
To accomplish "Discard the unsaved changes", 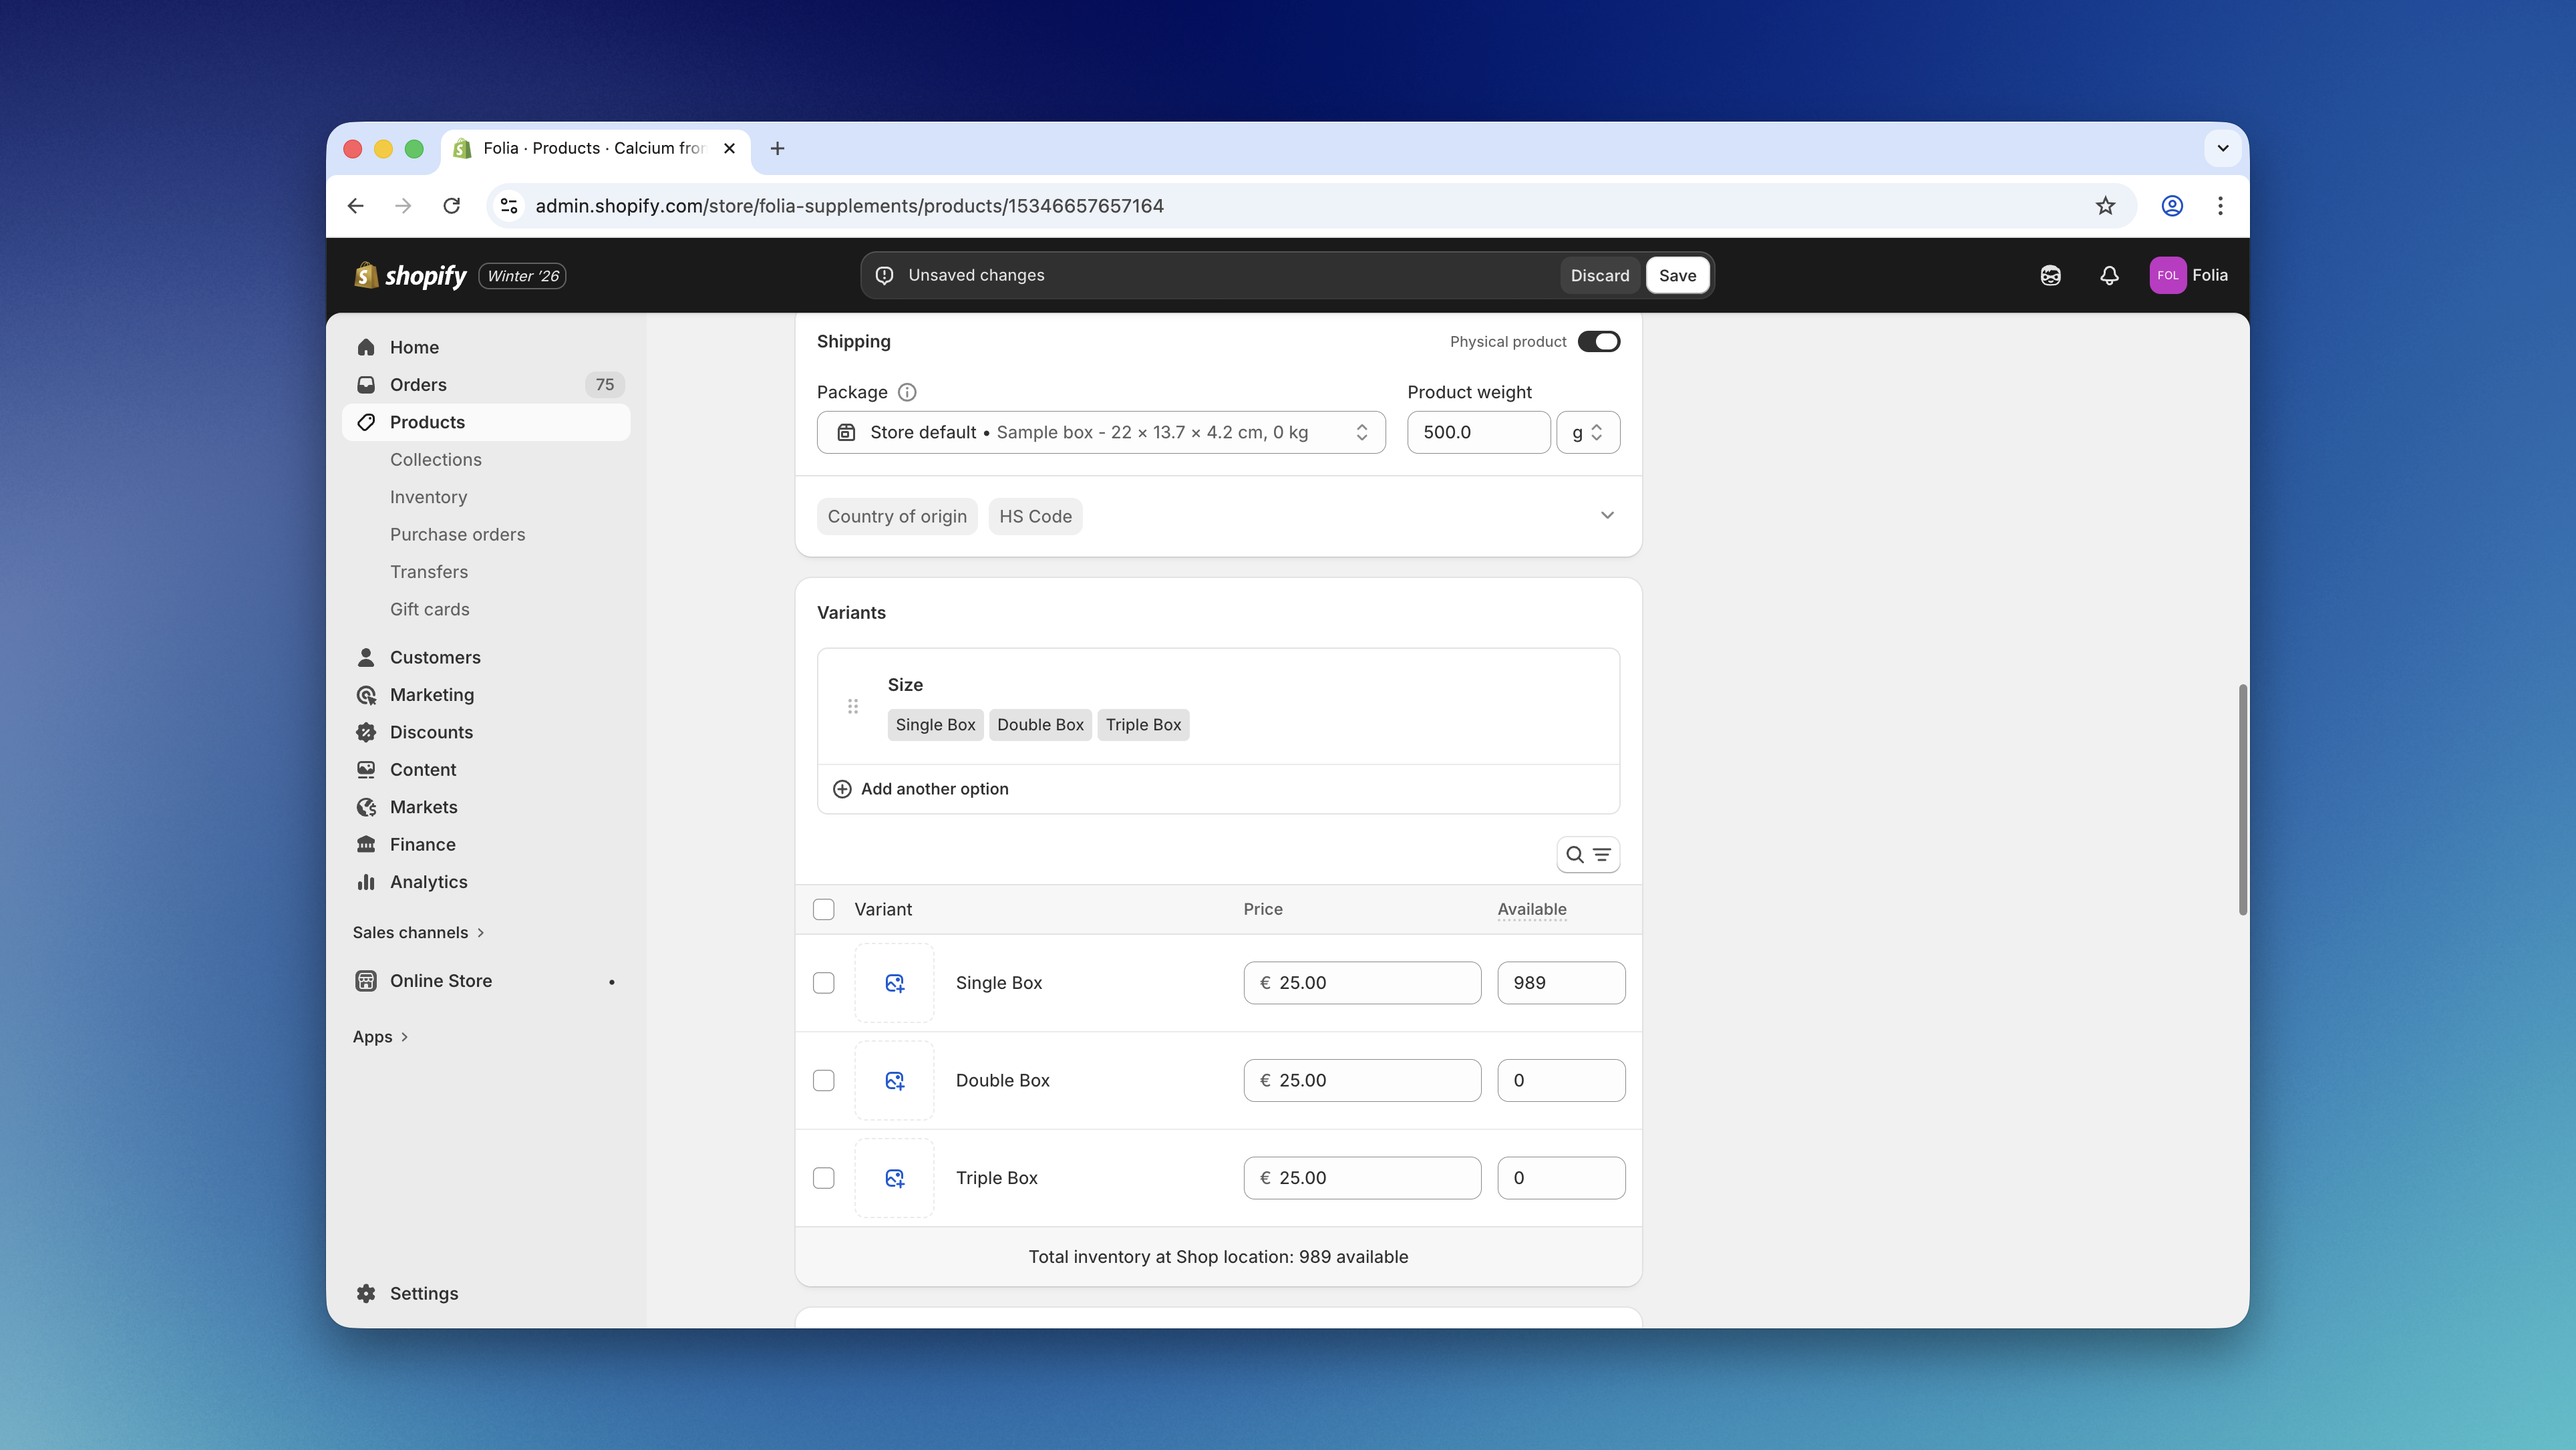I will coord(1599,275).
